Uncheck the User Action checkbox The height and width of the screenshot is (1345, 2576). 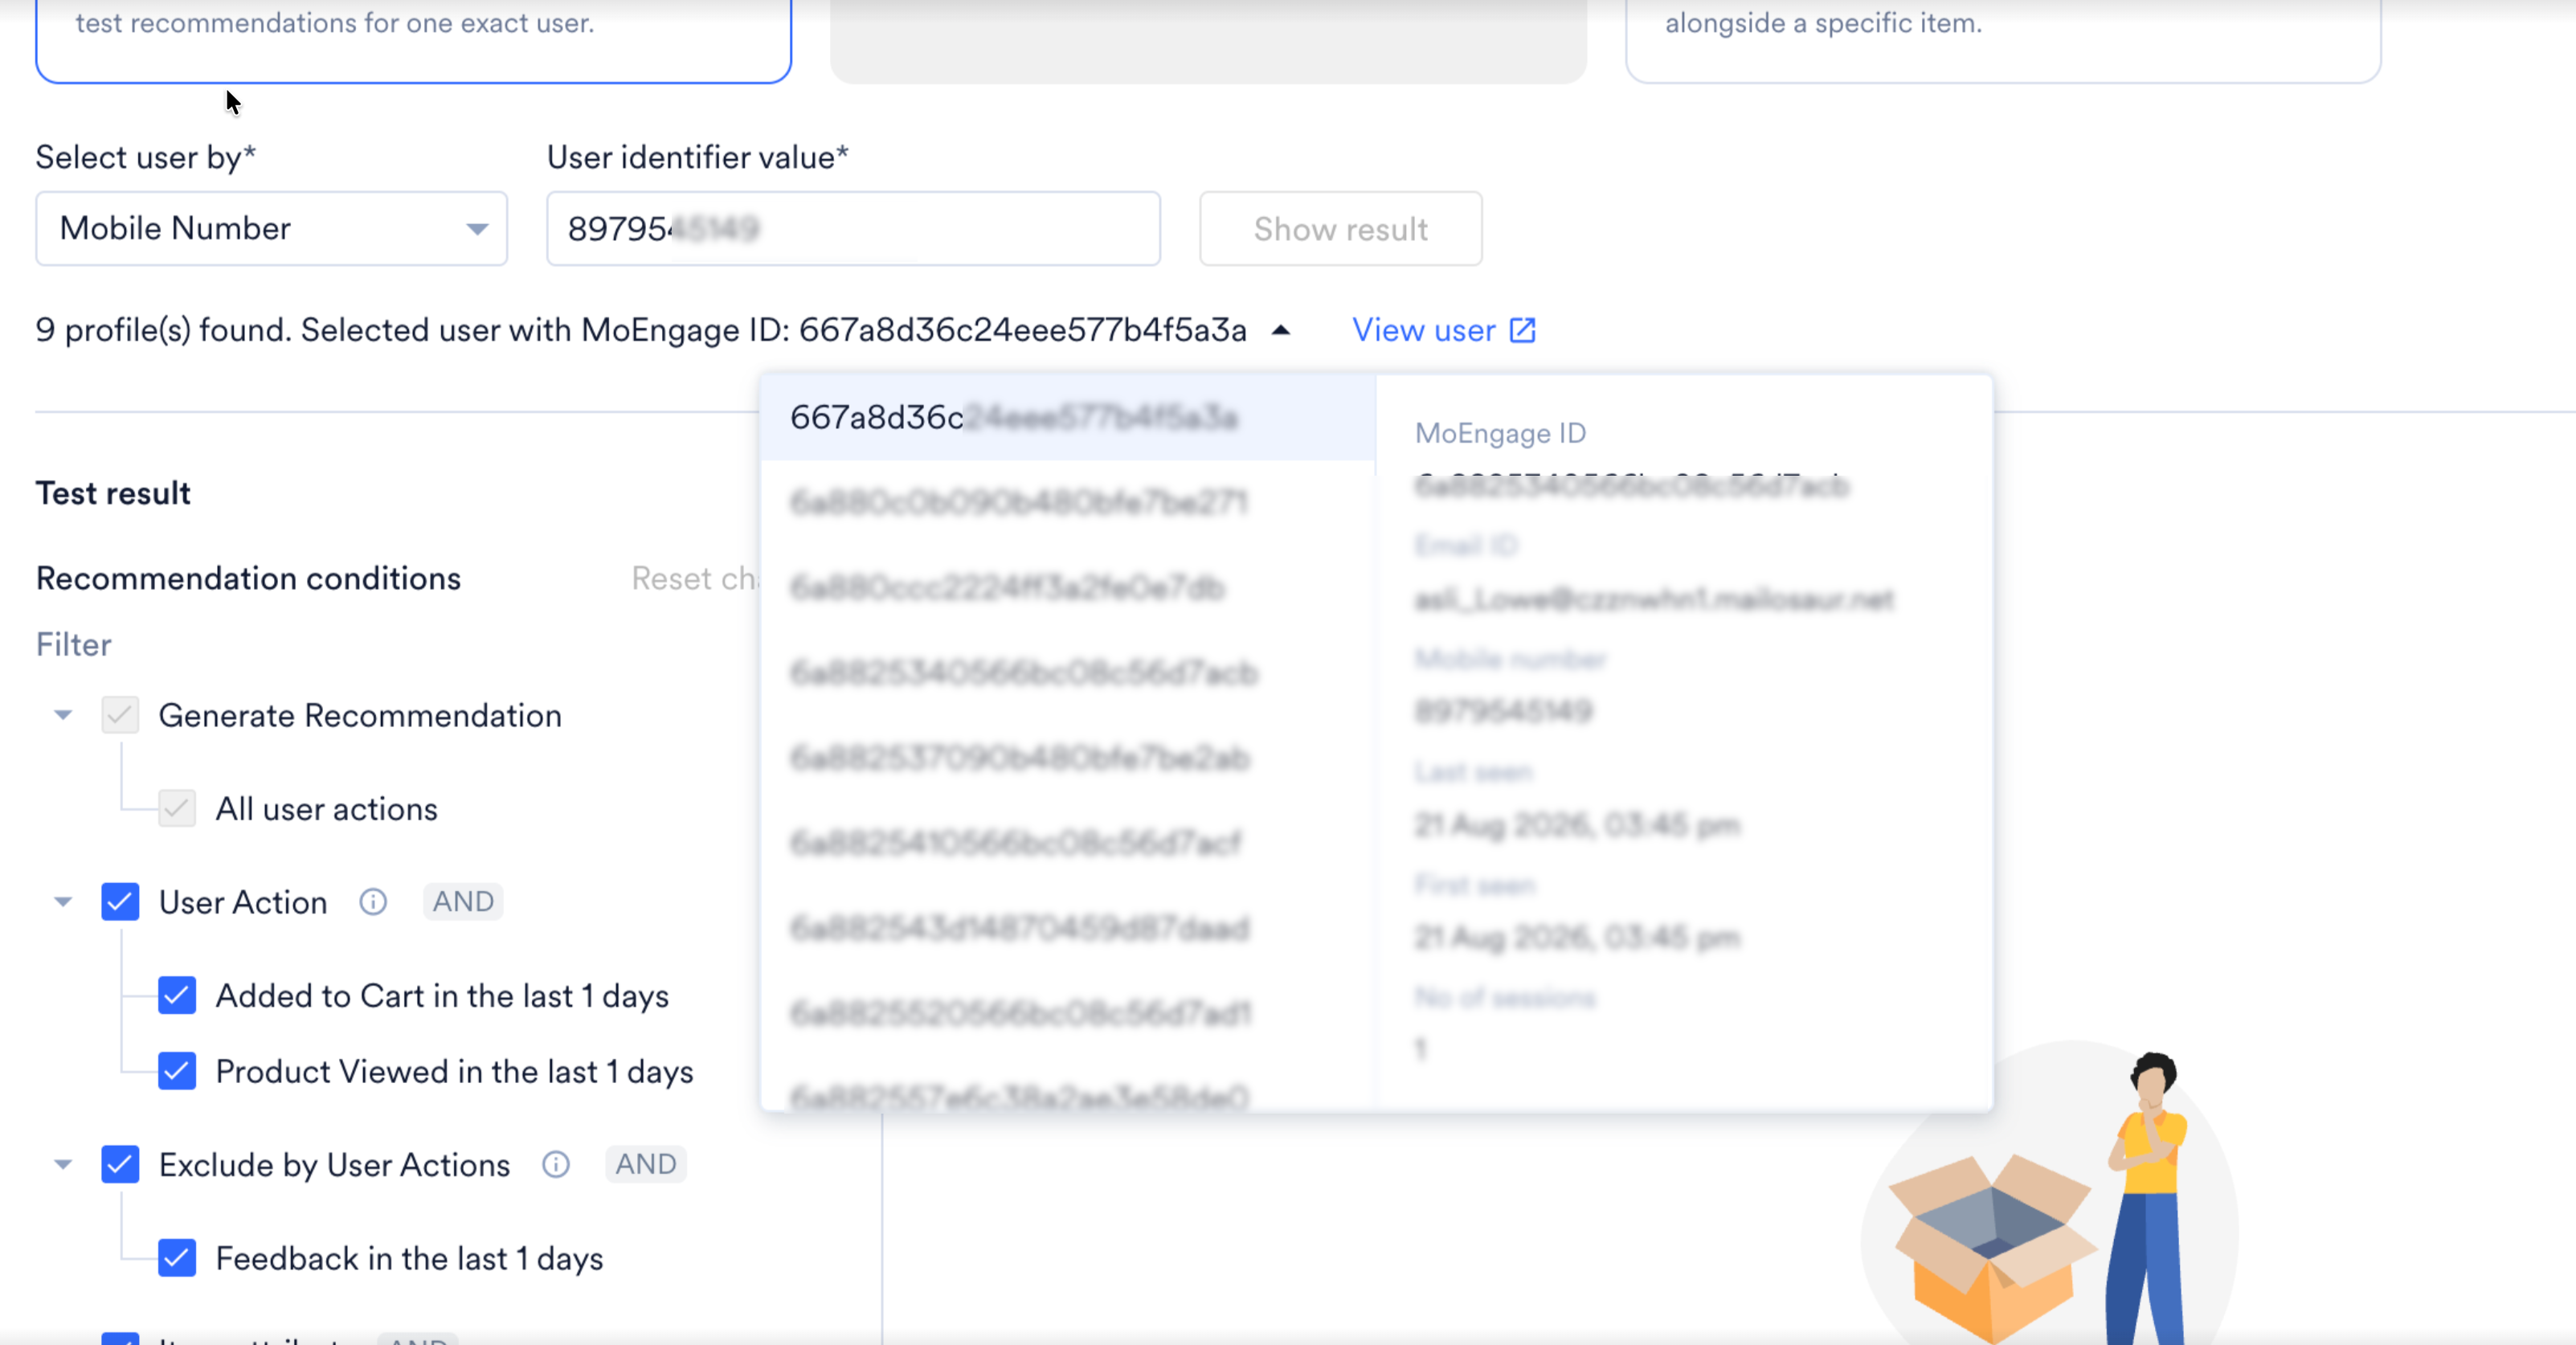click(120, 902)
